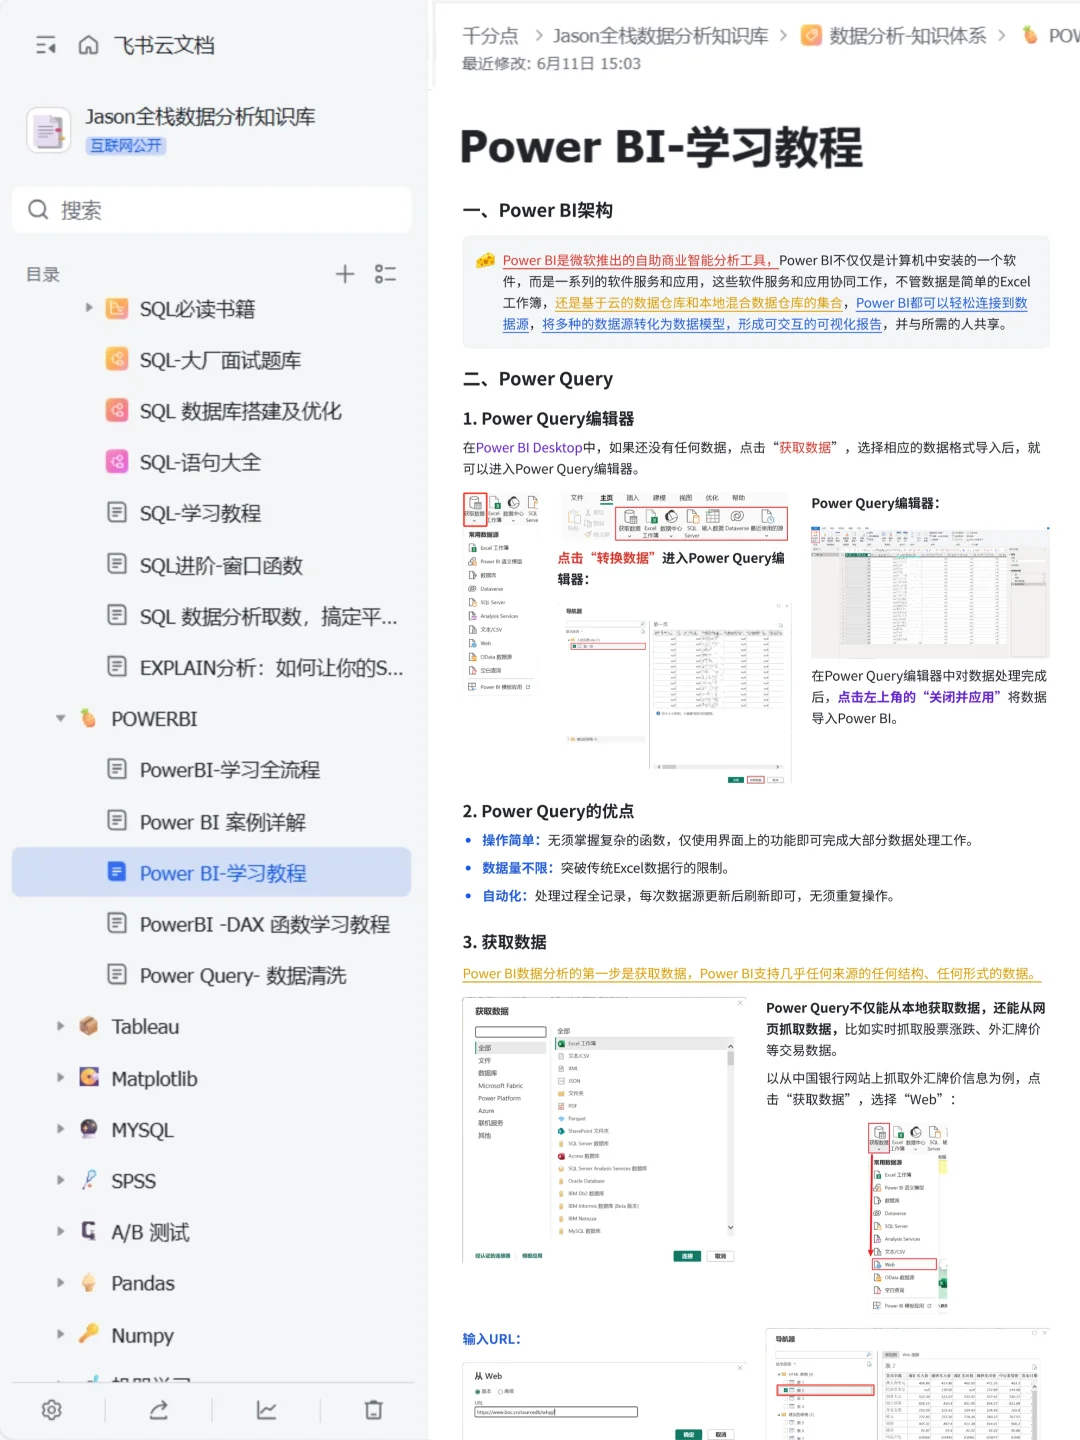Expand SQL必读书籍 chevron
This screenshot has width=1080, height=1440.
pyautogui.click(x=88, y=309)
